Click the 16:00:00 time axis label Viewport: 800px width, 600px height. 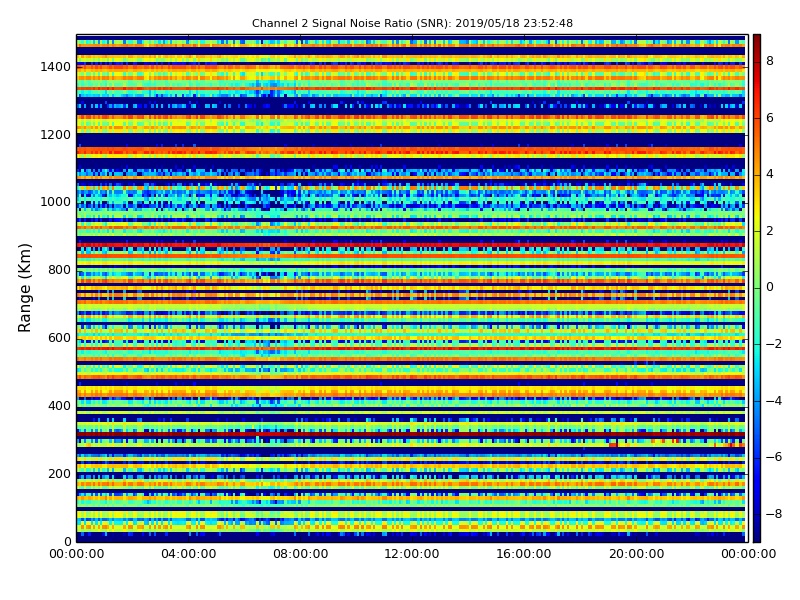click(524, 554)
